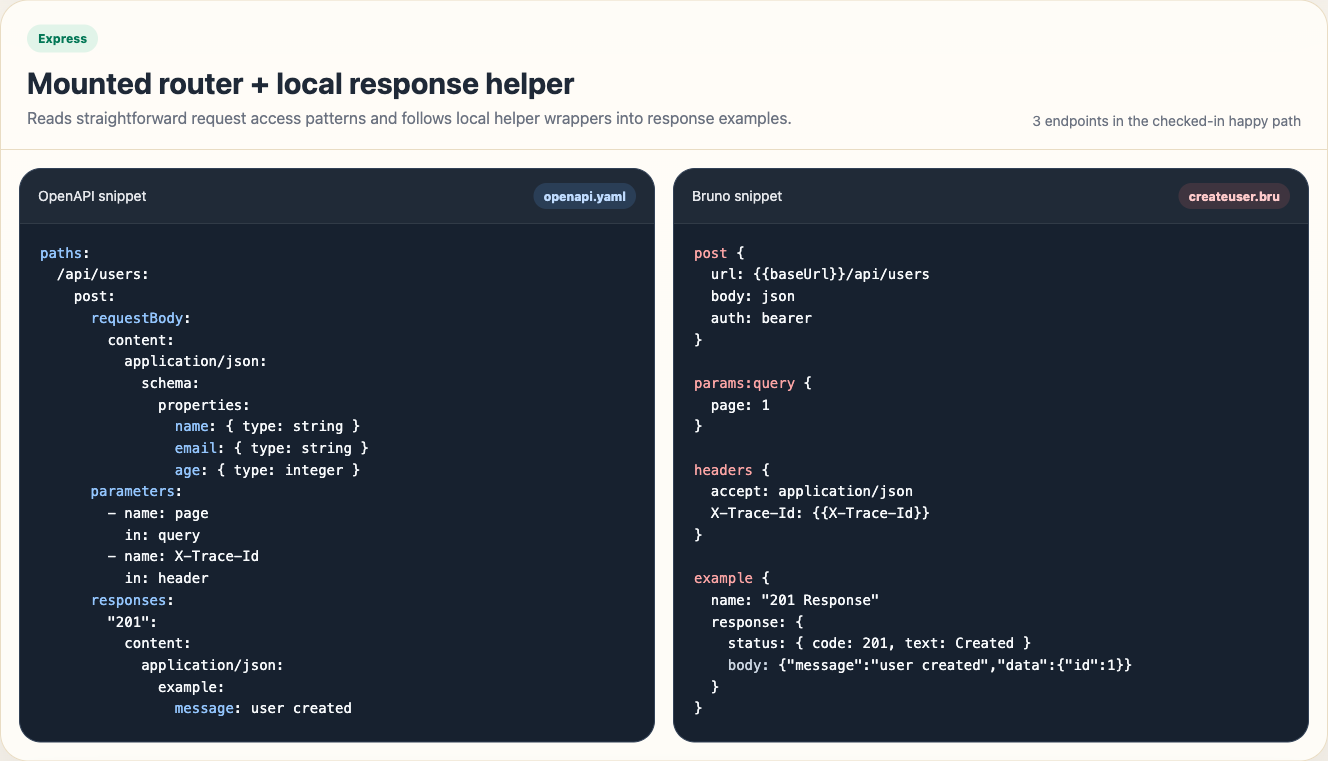Click the 'params:query {' block header
Viewport: 1328px width, 763px height.
(753, 383)
